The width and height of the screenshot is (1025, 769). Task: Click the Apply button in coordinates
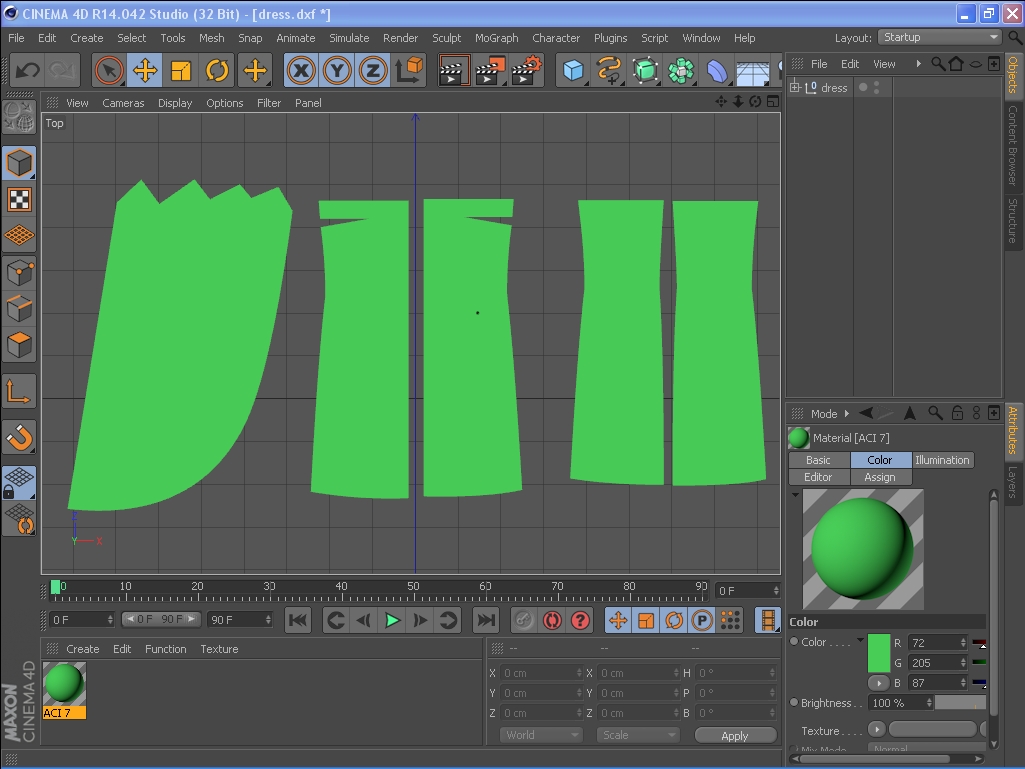tap(734, 735)
